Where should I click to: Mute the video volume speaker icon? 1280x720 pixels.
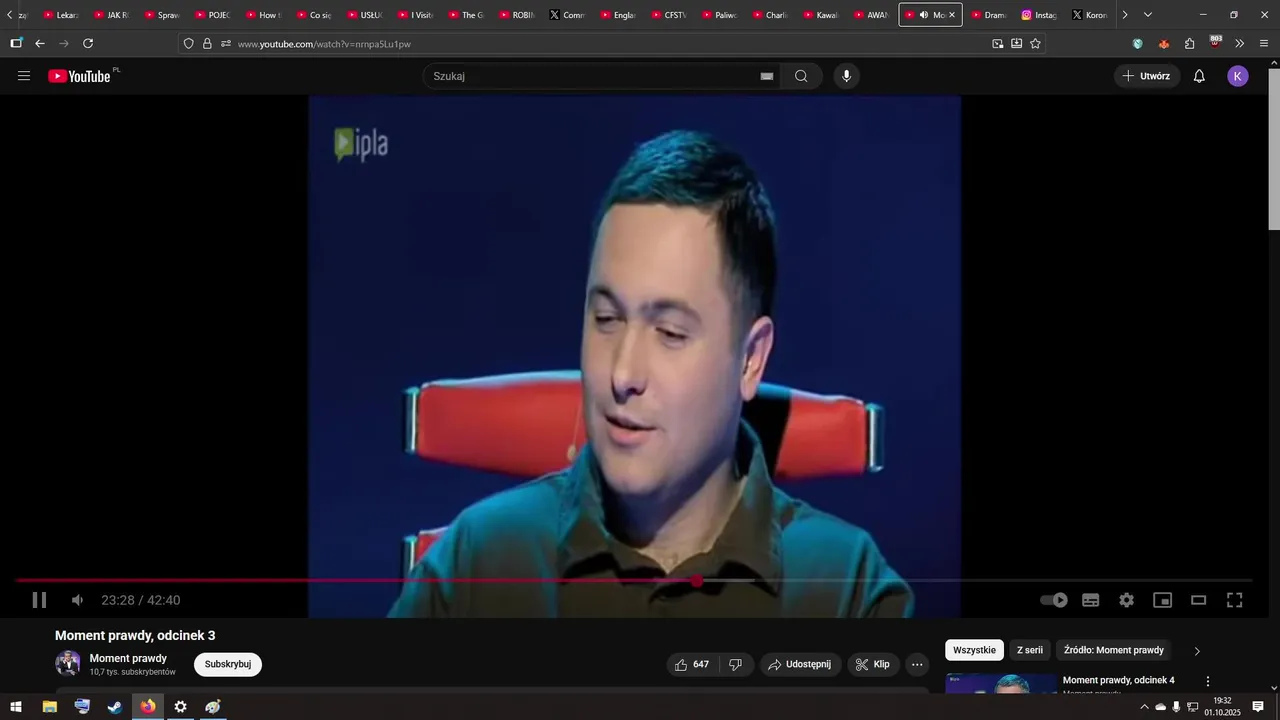pos(77,600)
